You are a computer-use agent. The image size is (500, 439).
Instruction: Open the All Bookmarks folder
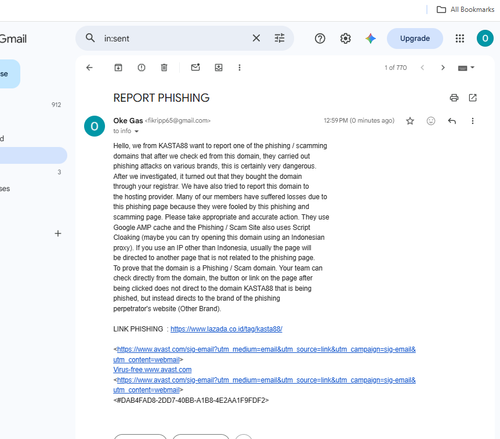[465, 9]
